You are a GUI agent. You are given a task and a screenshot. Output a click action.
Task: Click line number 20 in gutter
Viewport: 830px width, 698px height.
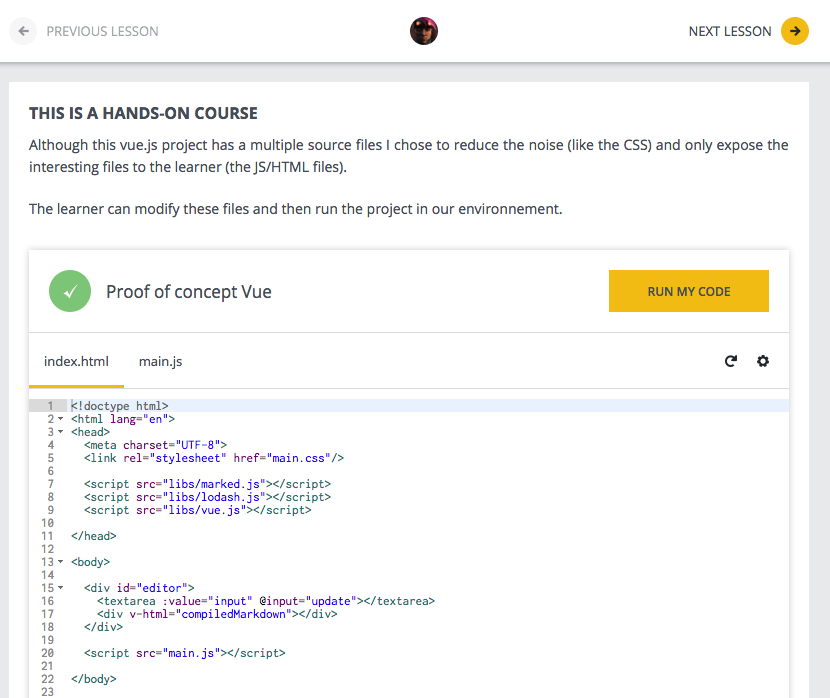(x=48, y=653)
